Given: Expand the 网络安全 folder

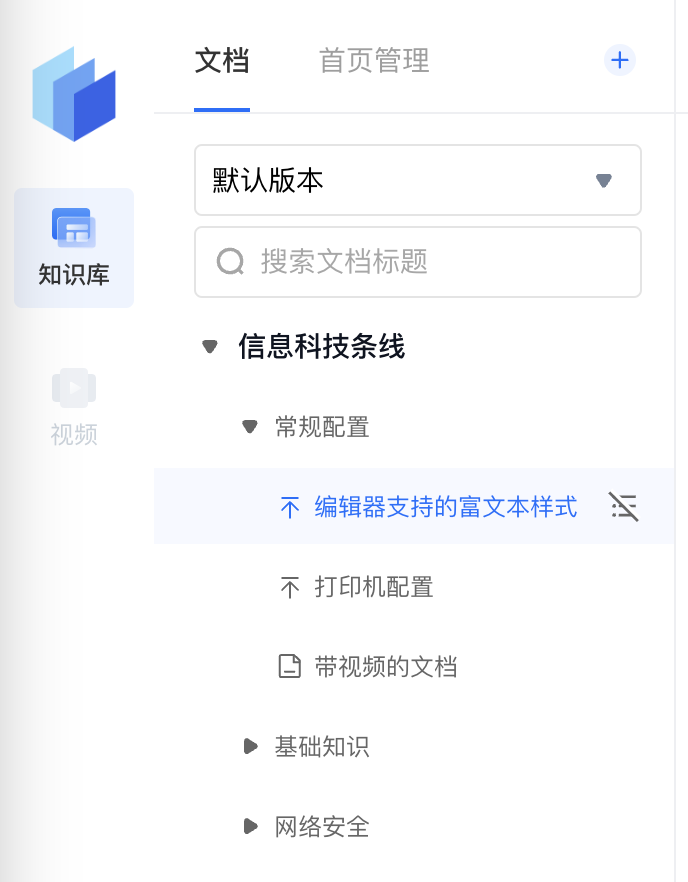Looking at the screenshot, I should (250, 827).
